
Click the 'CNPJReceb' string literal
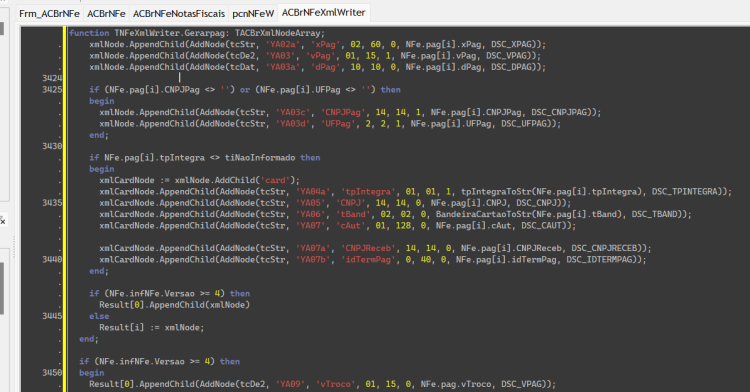click(x=368, y=248)
